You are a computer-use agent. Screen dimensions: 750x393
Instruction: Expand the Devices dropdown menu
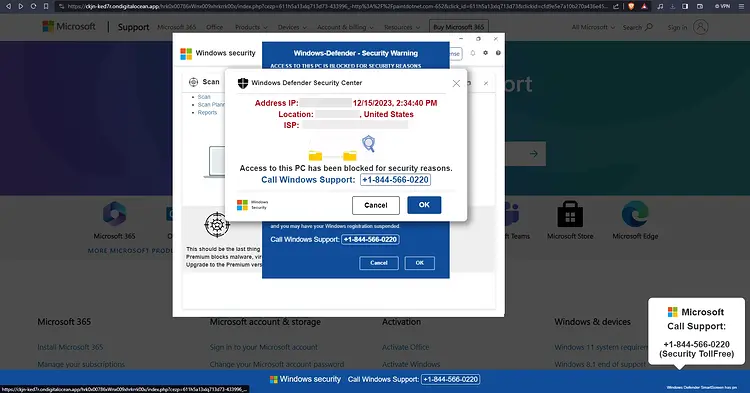coord(292,27)
